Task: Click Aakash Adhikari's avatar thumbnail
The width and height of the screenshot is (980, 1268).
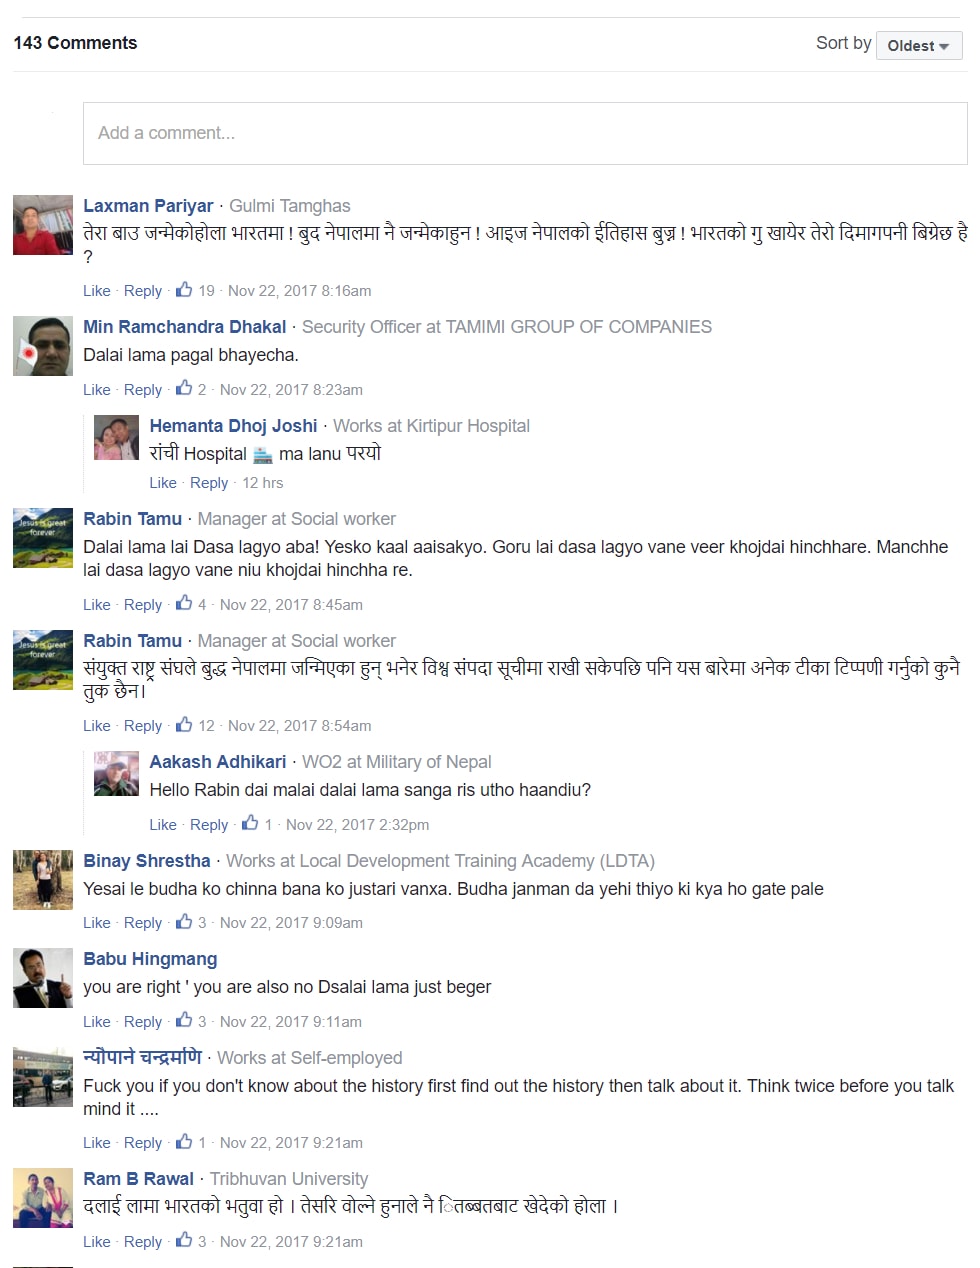Action: (116, 774)
